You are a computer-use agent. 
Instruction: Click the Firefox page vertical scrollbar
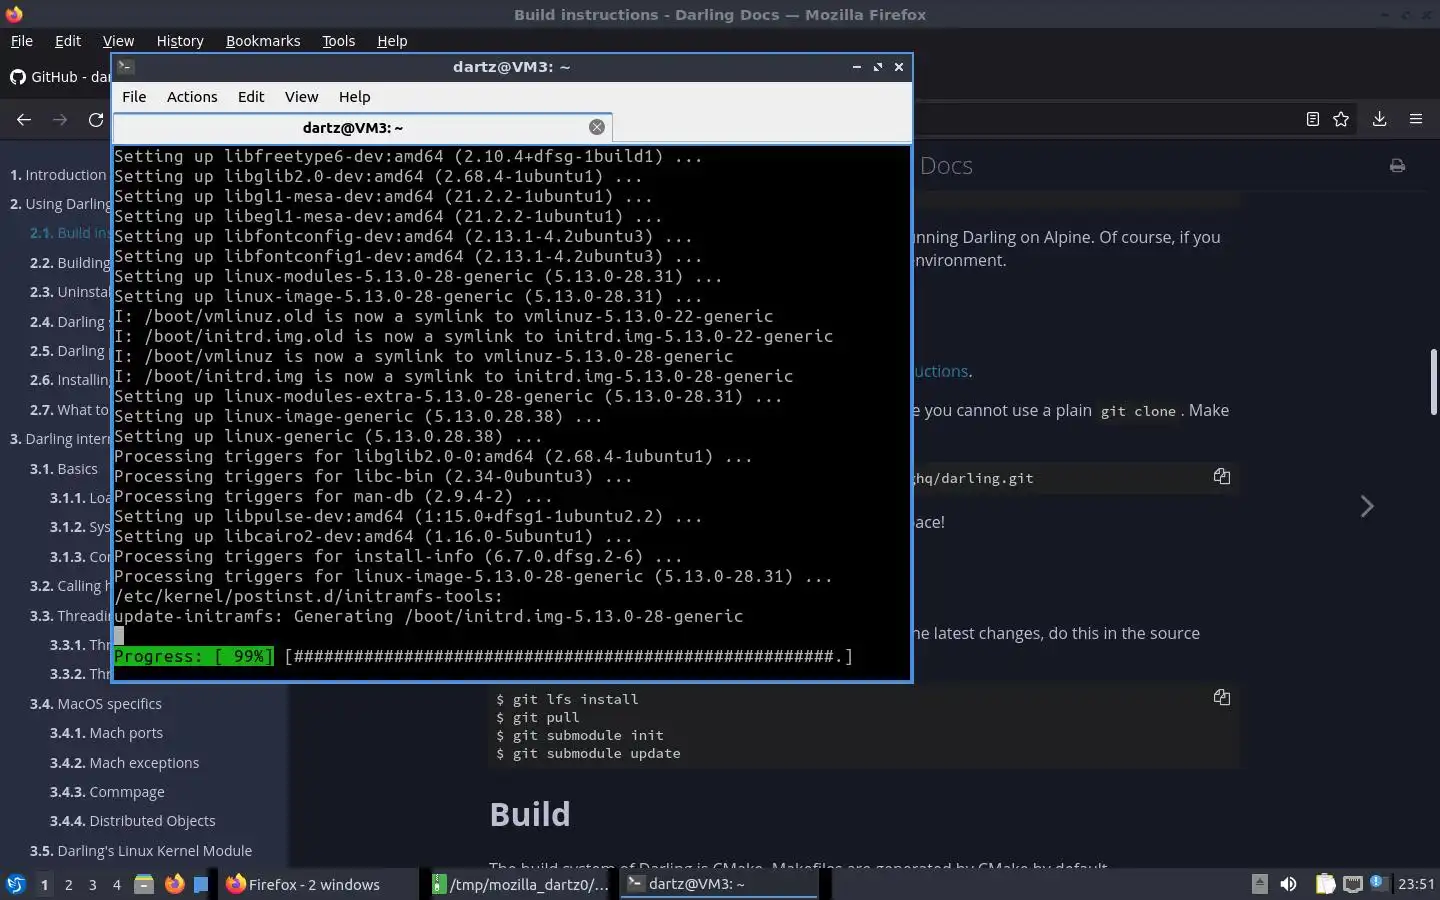(x=1433, y=380)
